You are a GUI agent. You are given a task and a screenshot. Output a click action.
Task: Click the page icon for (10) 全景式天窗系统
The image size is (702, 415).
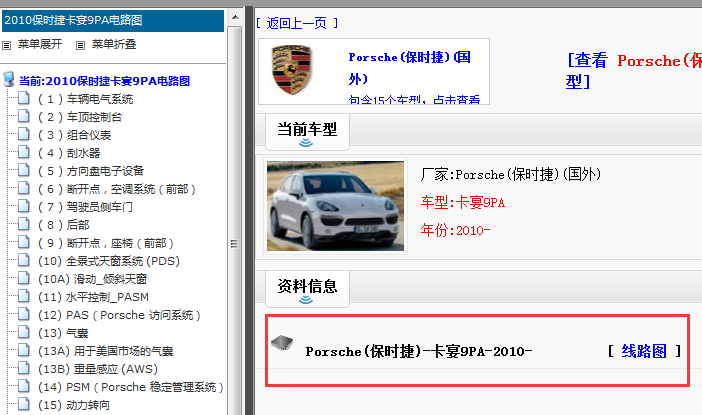[x=24, y=260]
